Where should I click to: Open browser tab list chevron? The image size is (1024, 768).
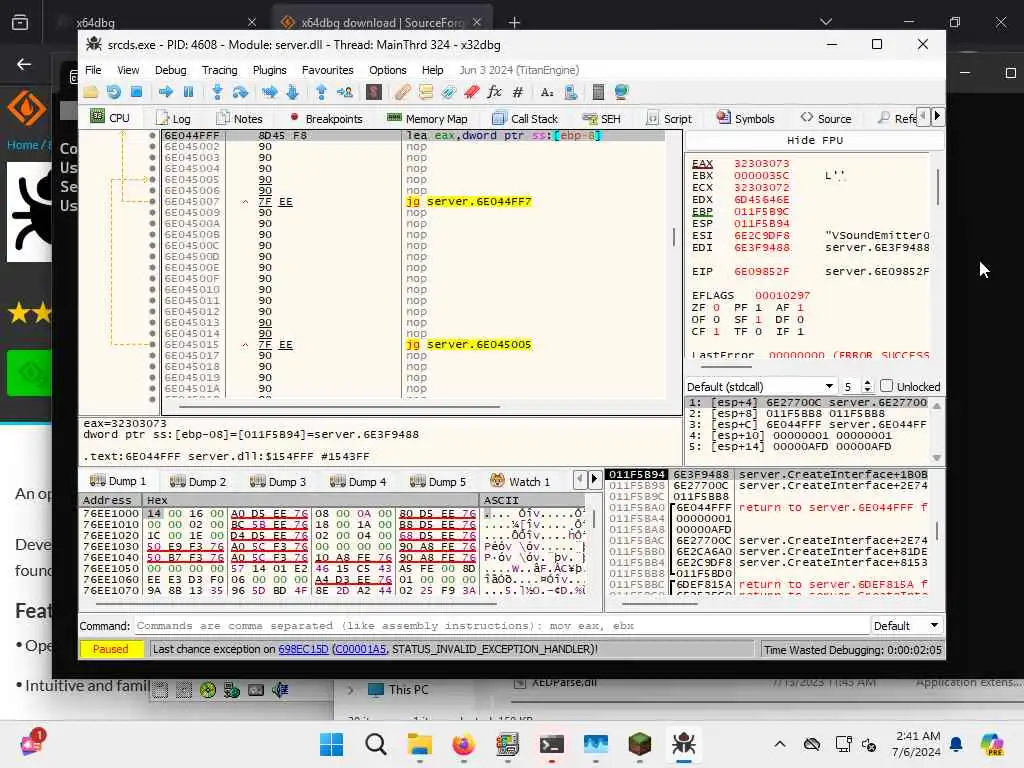(826, 22)
